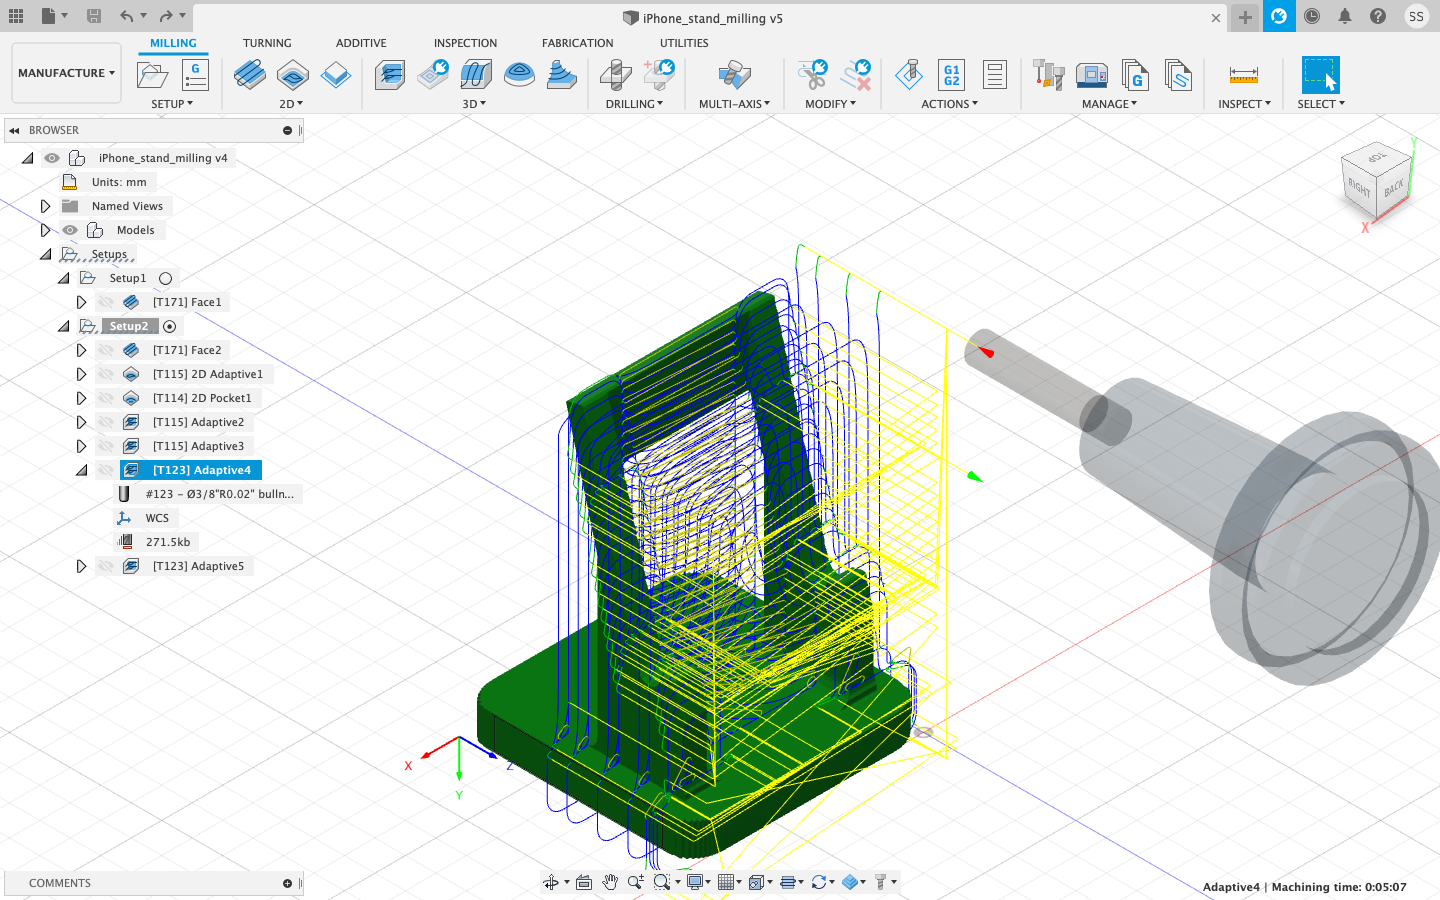Click the Select tool icon
The image size is (1440, 900).
1320,75
